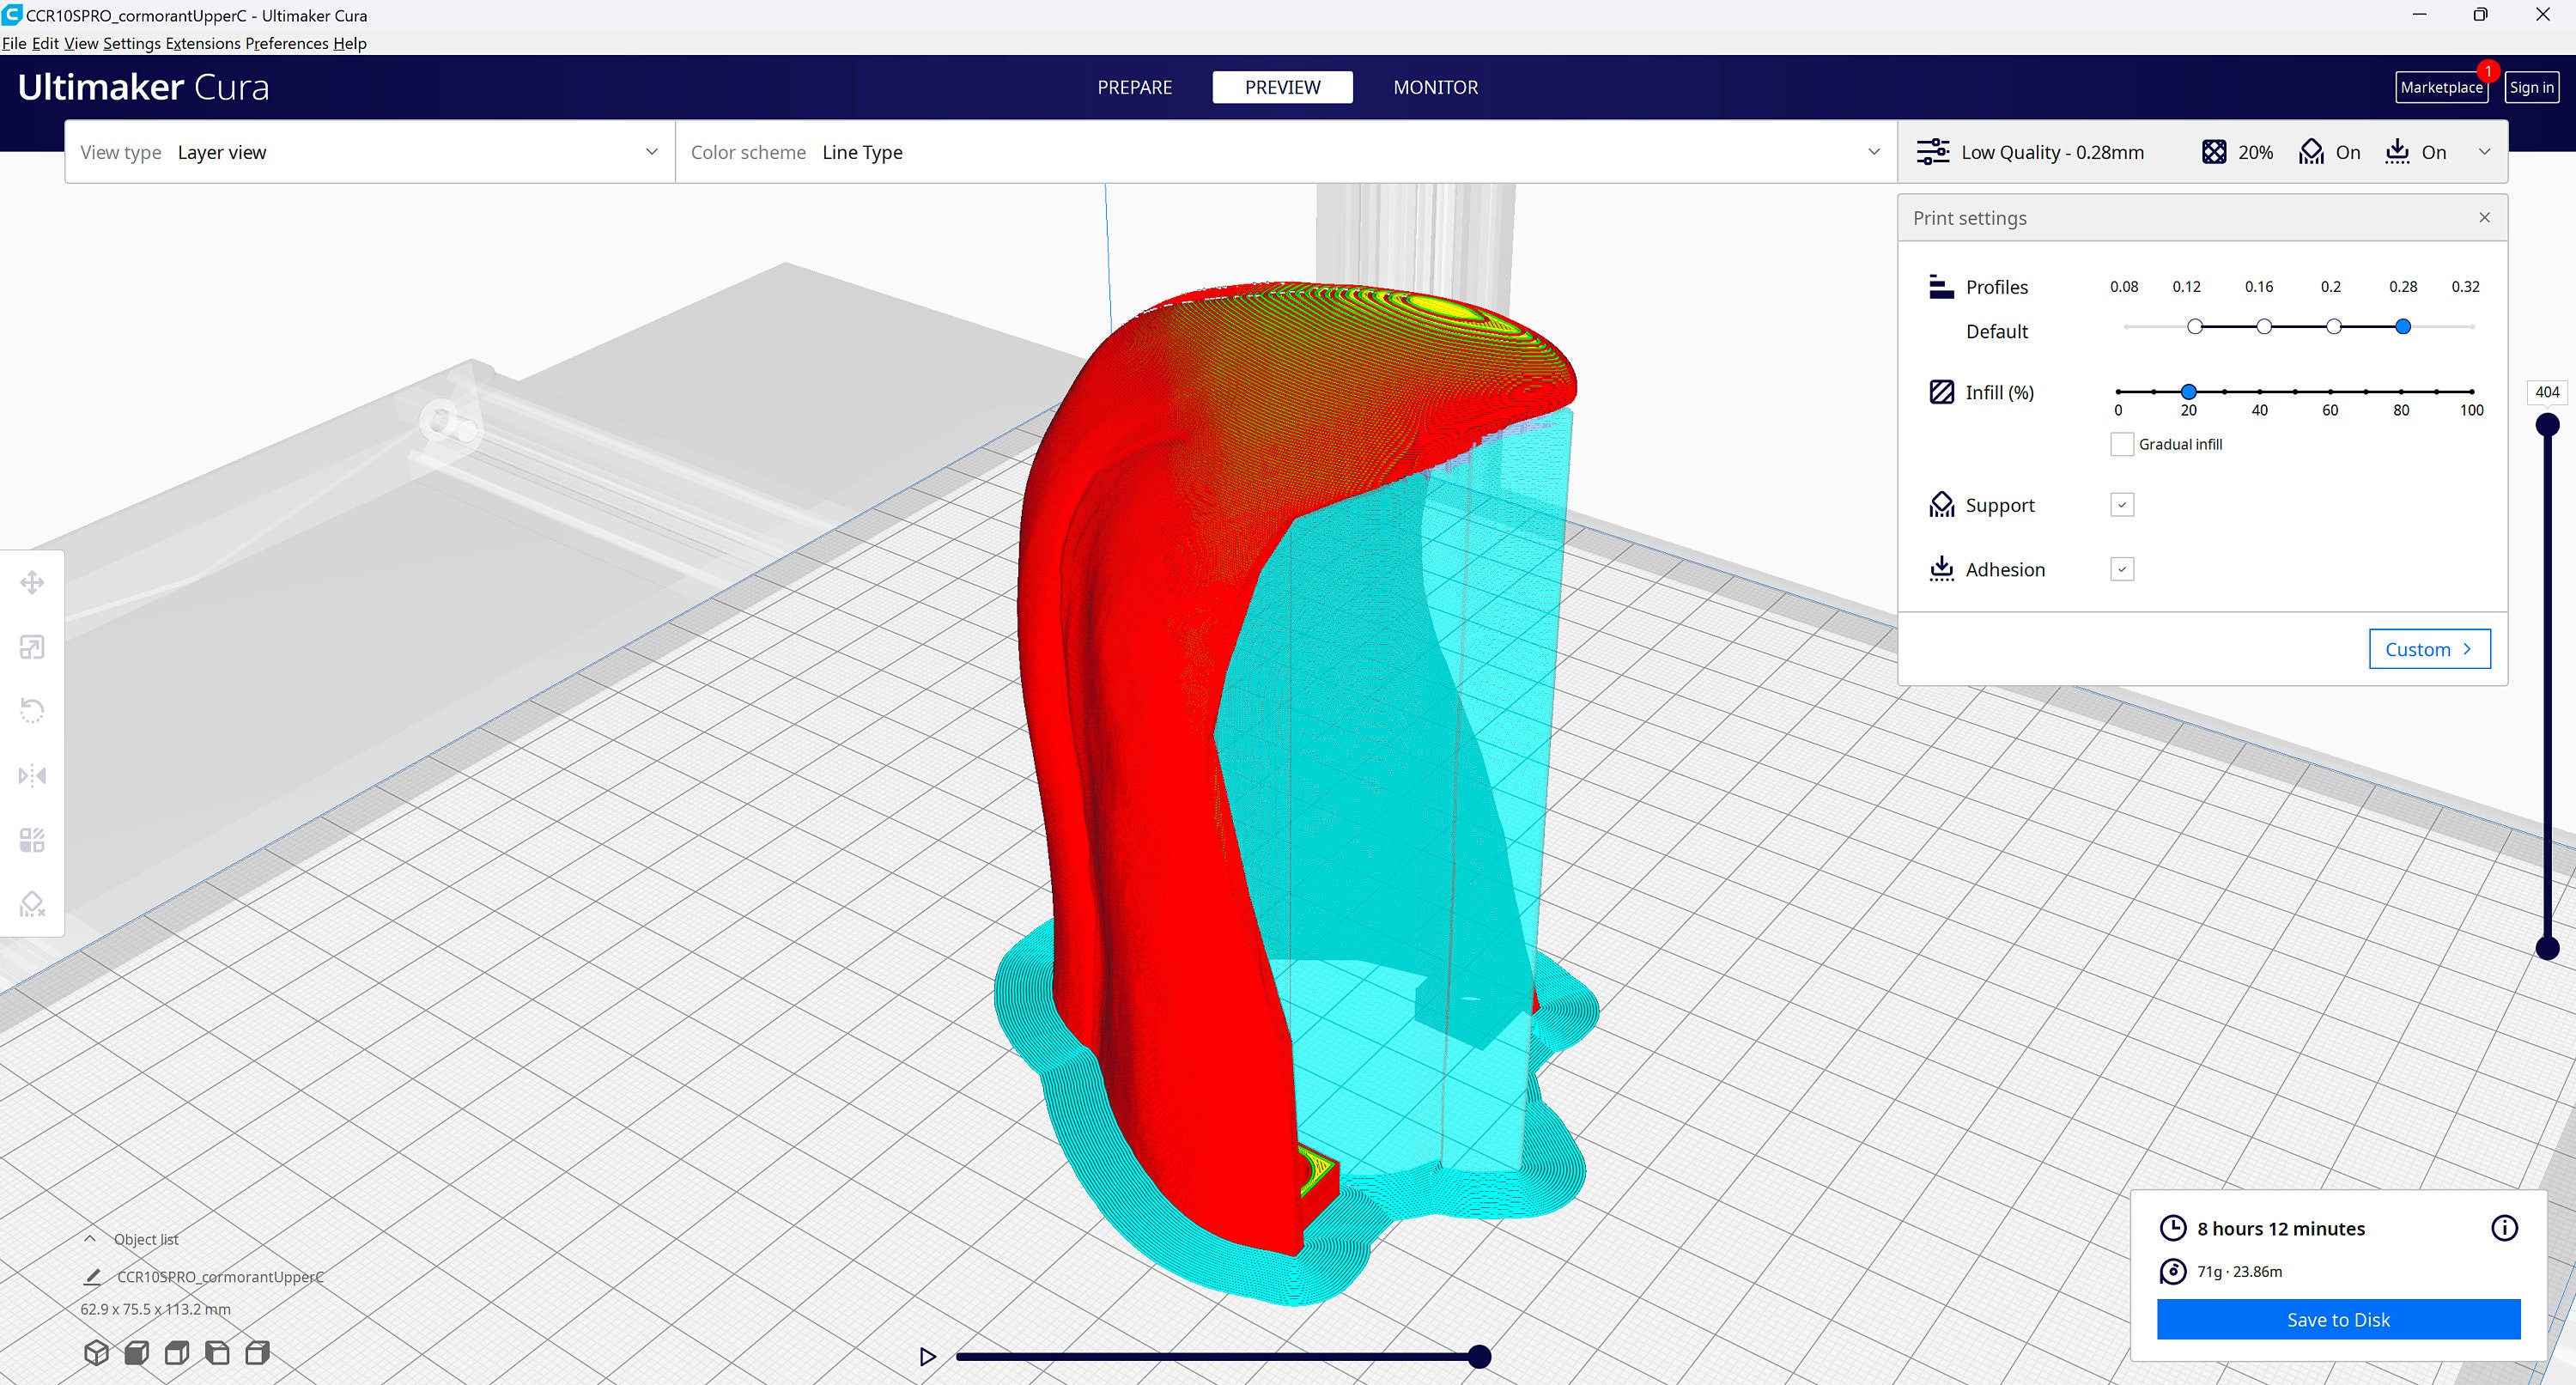The image size is (2576, 1385).
Task: Uncheck the Adhesion checkbox
Action: 2122,568
